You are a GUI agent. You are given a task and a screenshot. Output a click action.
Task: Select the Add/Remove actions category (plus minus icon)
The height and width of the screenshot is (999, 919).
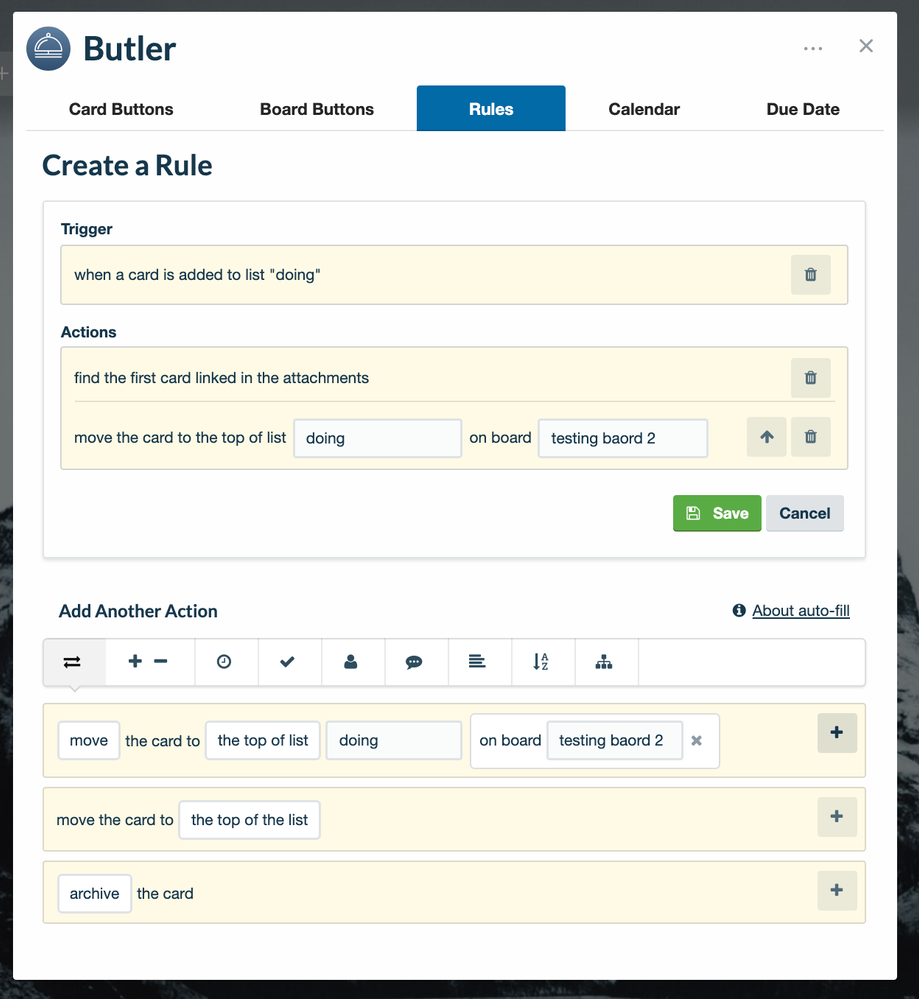pos(150,662)
